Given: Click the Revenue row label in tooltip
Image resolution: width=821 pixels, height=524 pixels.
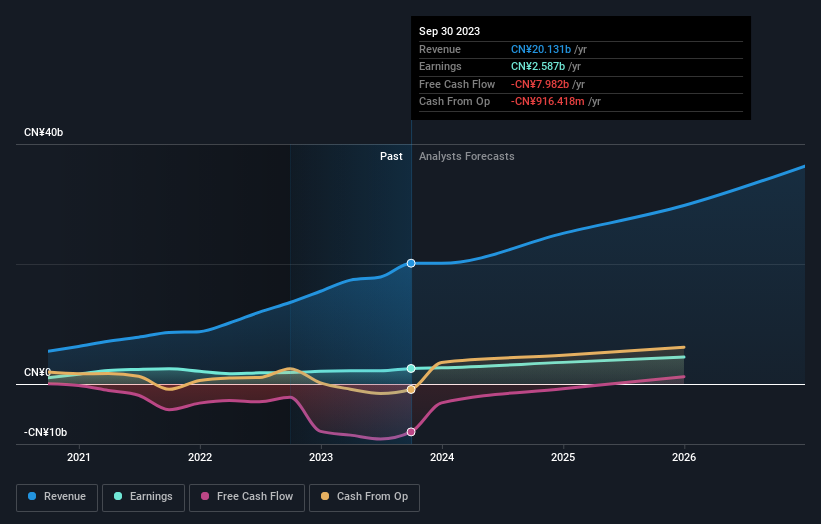Looking at the screenshot, I should [x=440, y=49].
